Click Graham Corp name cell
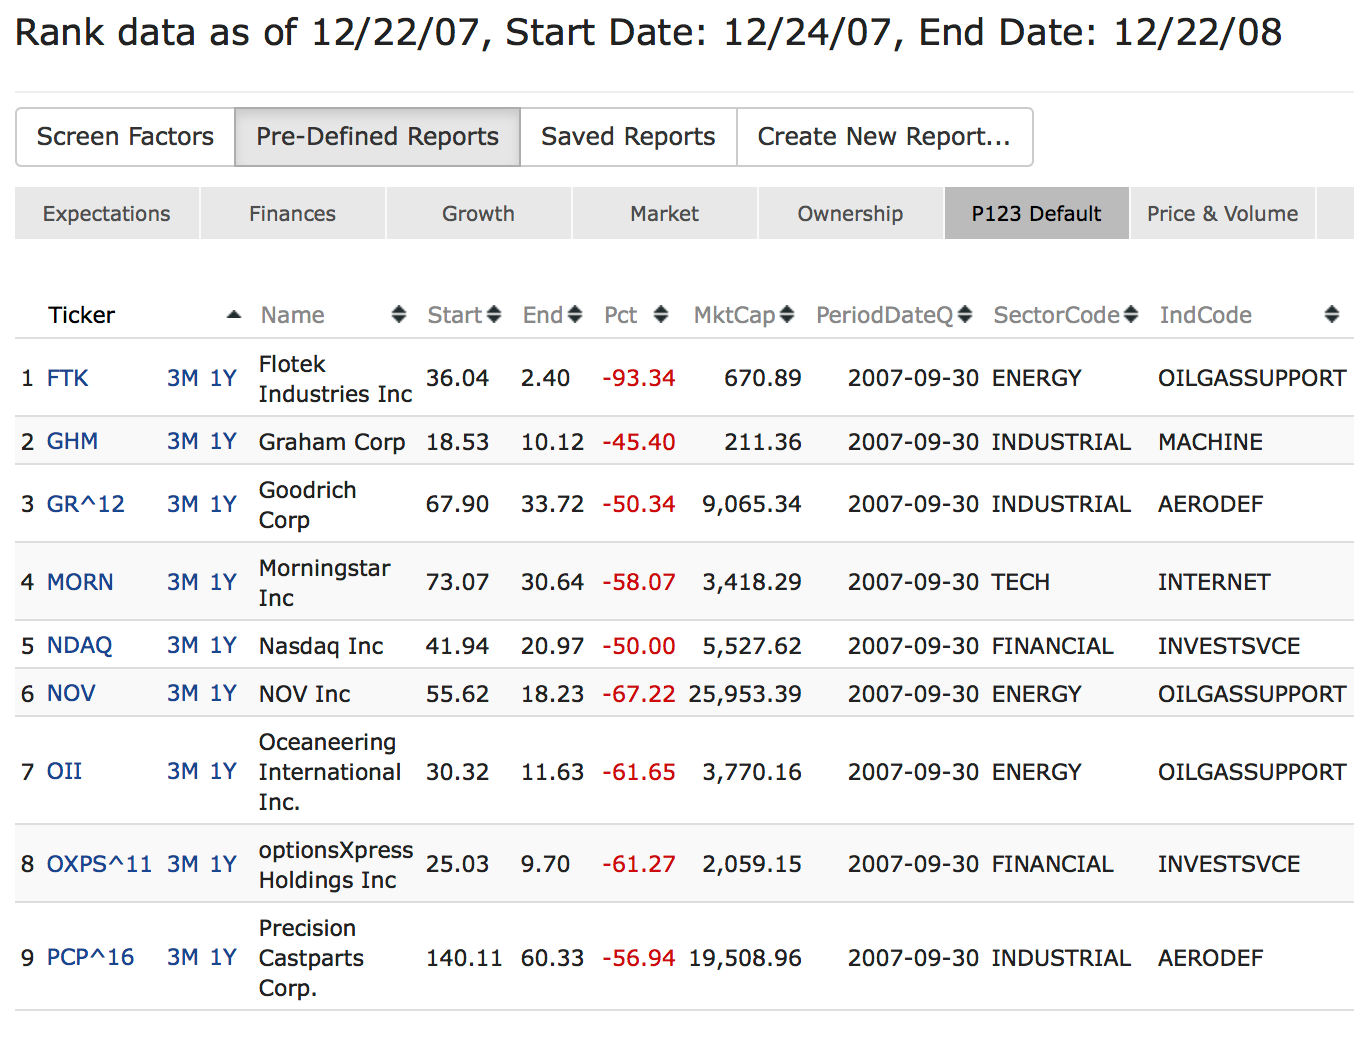The height and width of the screenshot is (1046, 1354). [x=332, y=442]
